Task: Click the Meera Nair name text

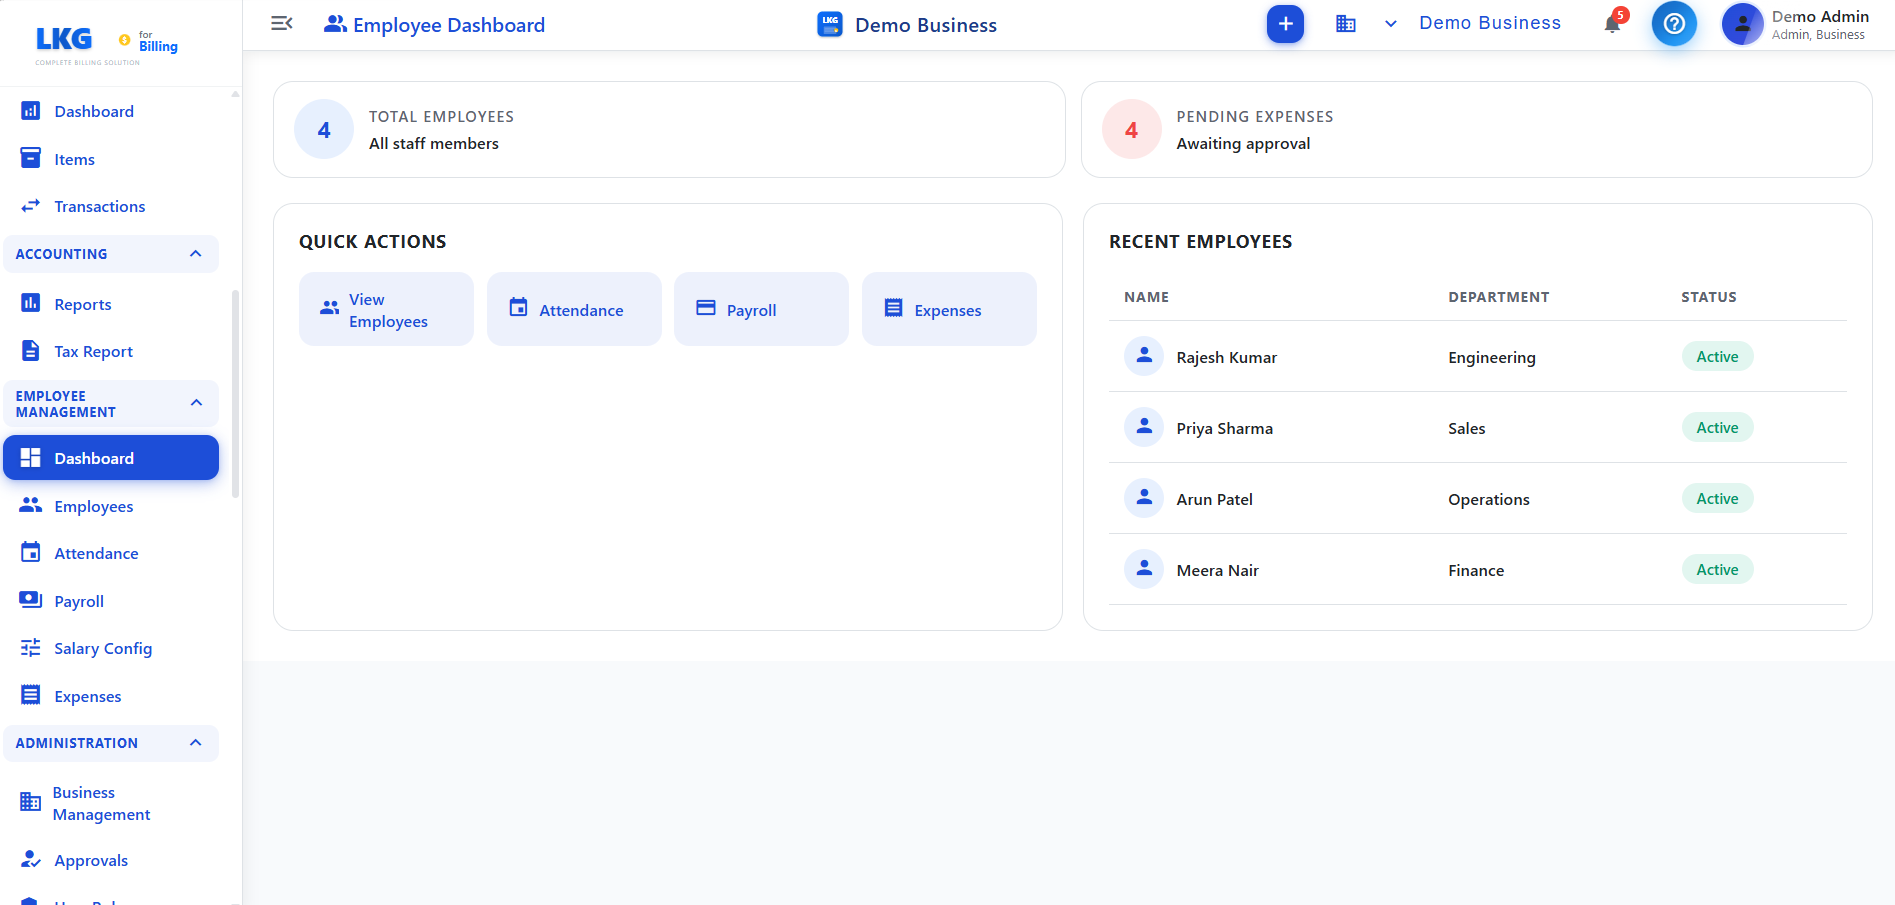Action: (x=1217, y=570)
